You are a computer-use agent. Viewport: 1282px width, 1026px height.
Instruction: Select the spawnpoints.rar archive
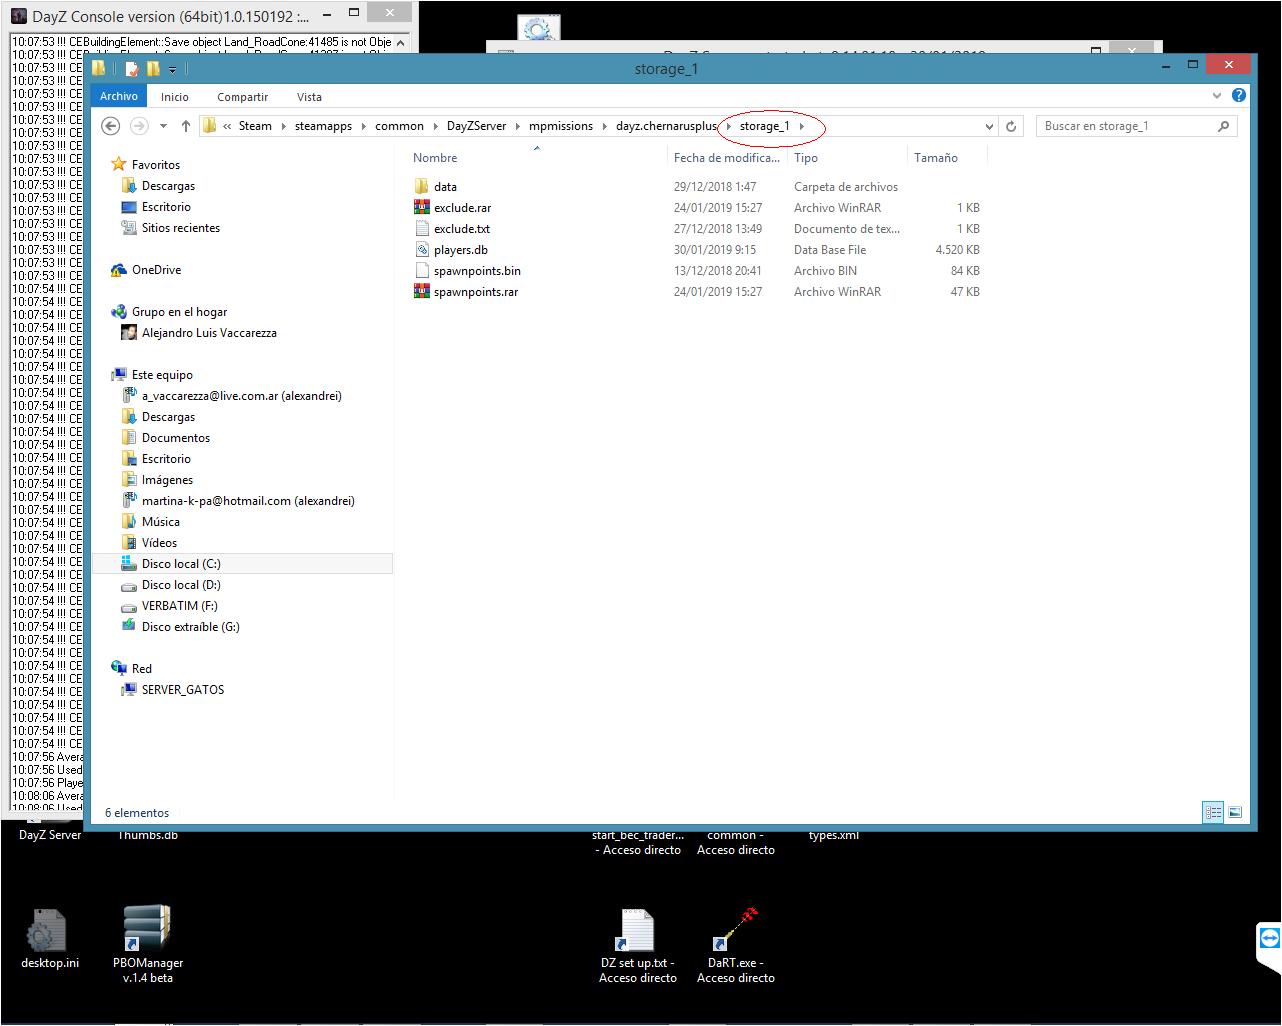[476, 292]
